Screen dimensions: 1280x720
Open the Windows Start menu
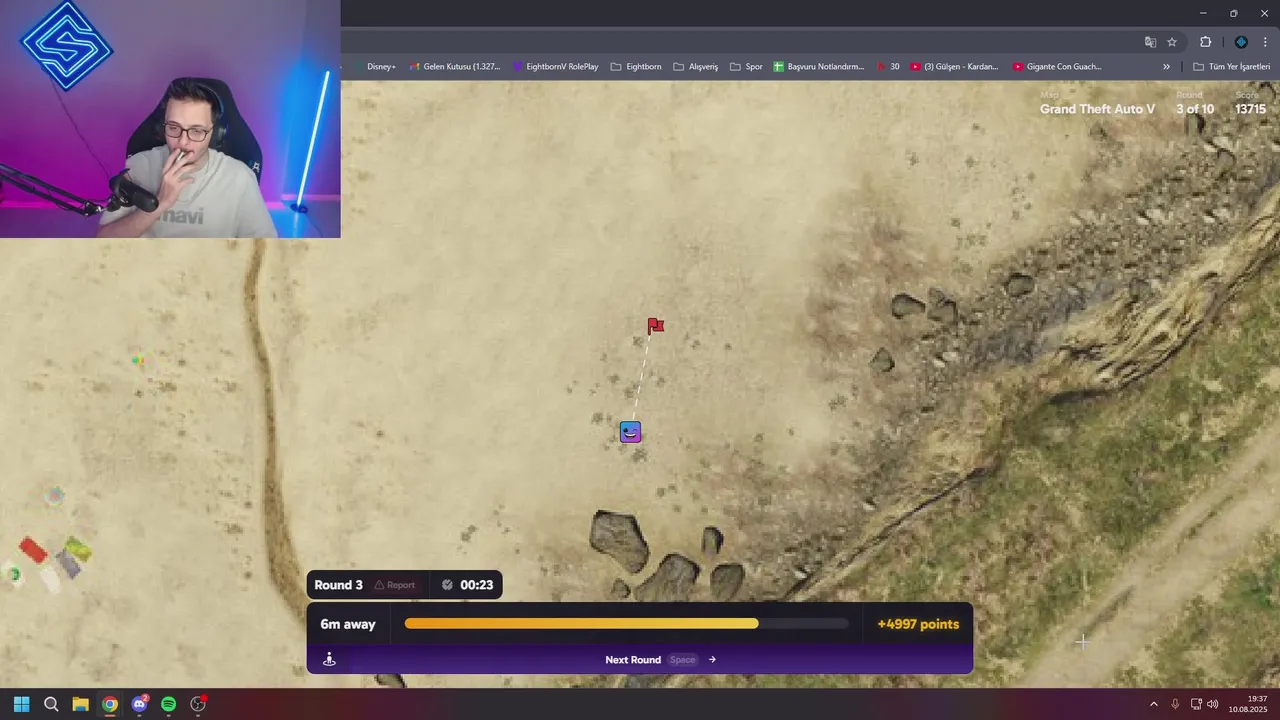[21, 704]
